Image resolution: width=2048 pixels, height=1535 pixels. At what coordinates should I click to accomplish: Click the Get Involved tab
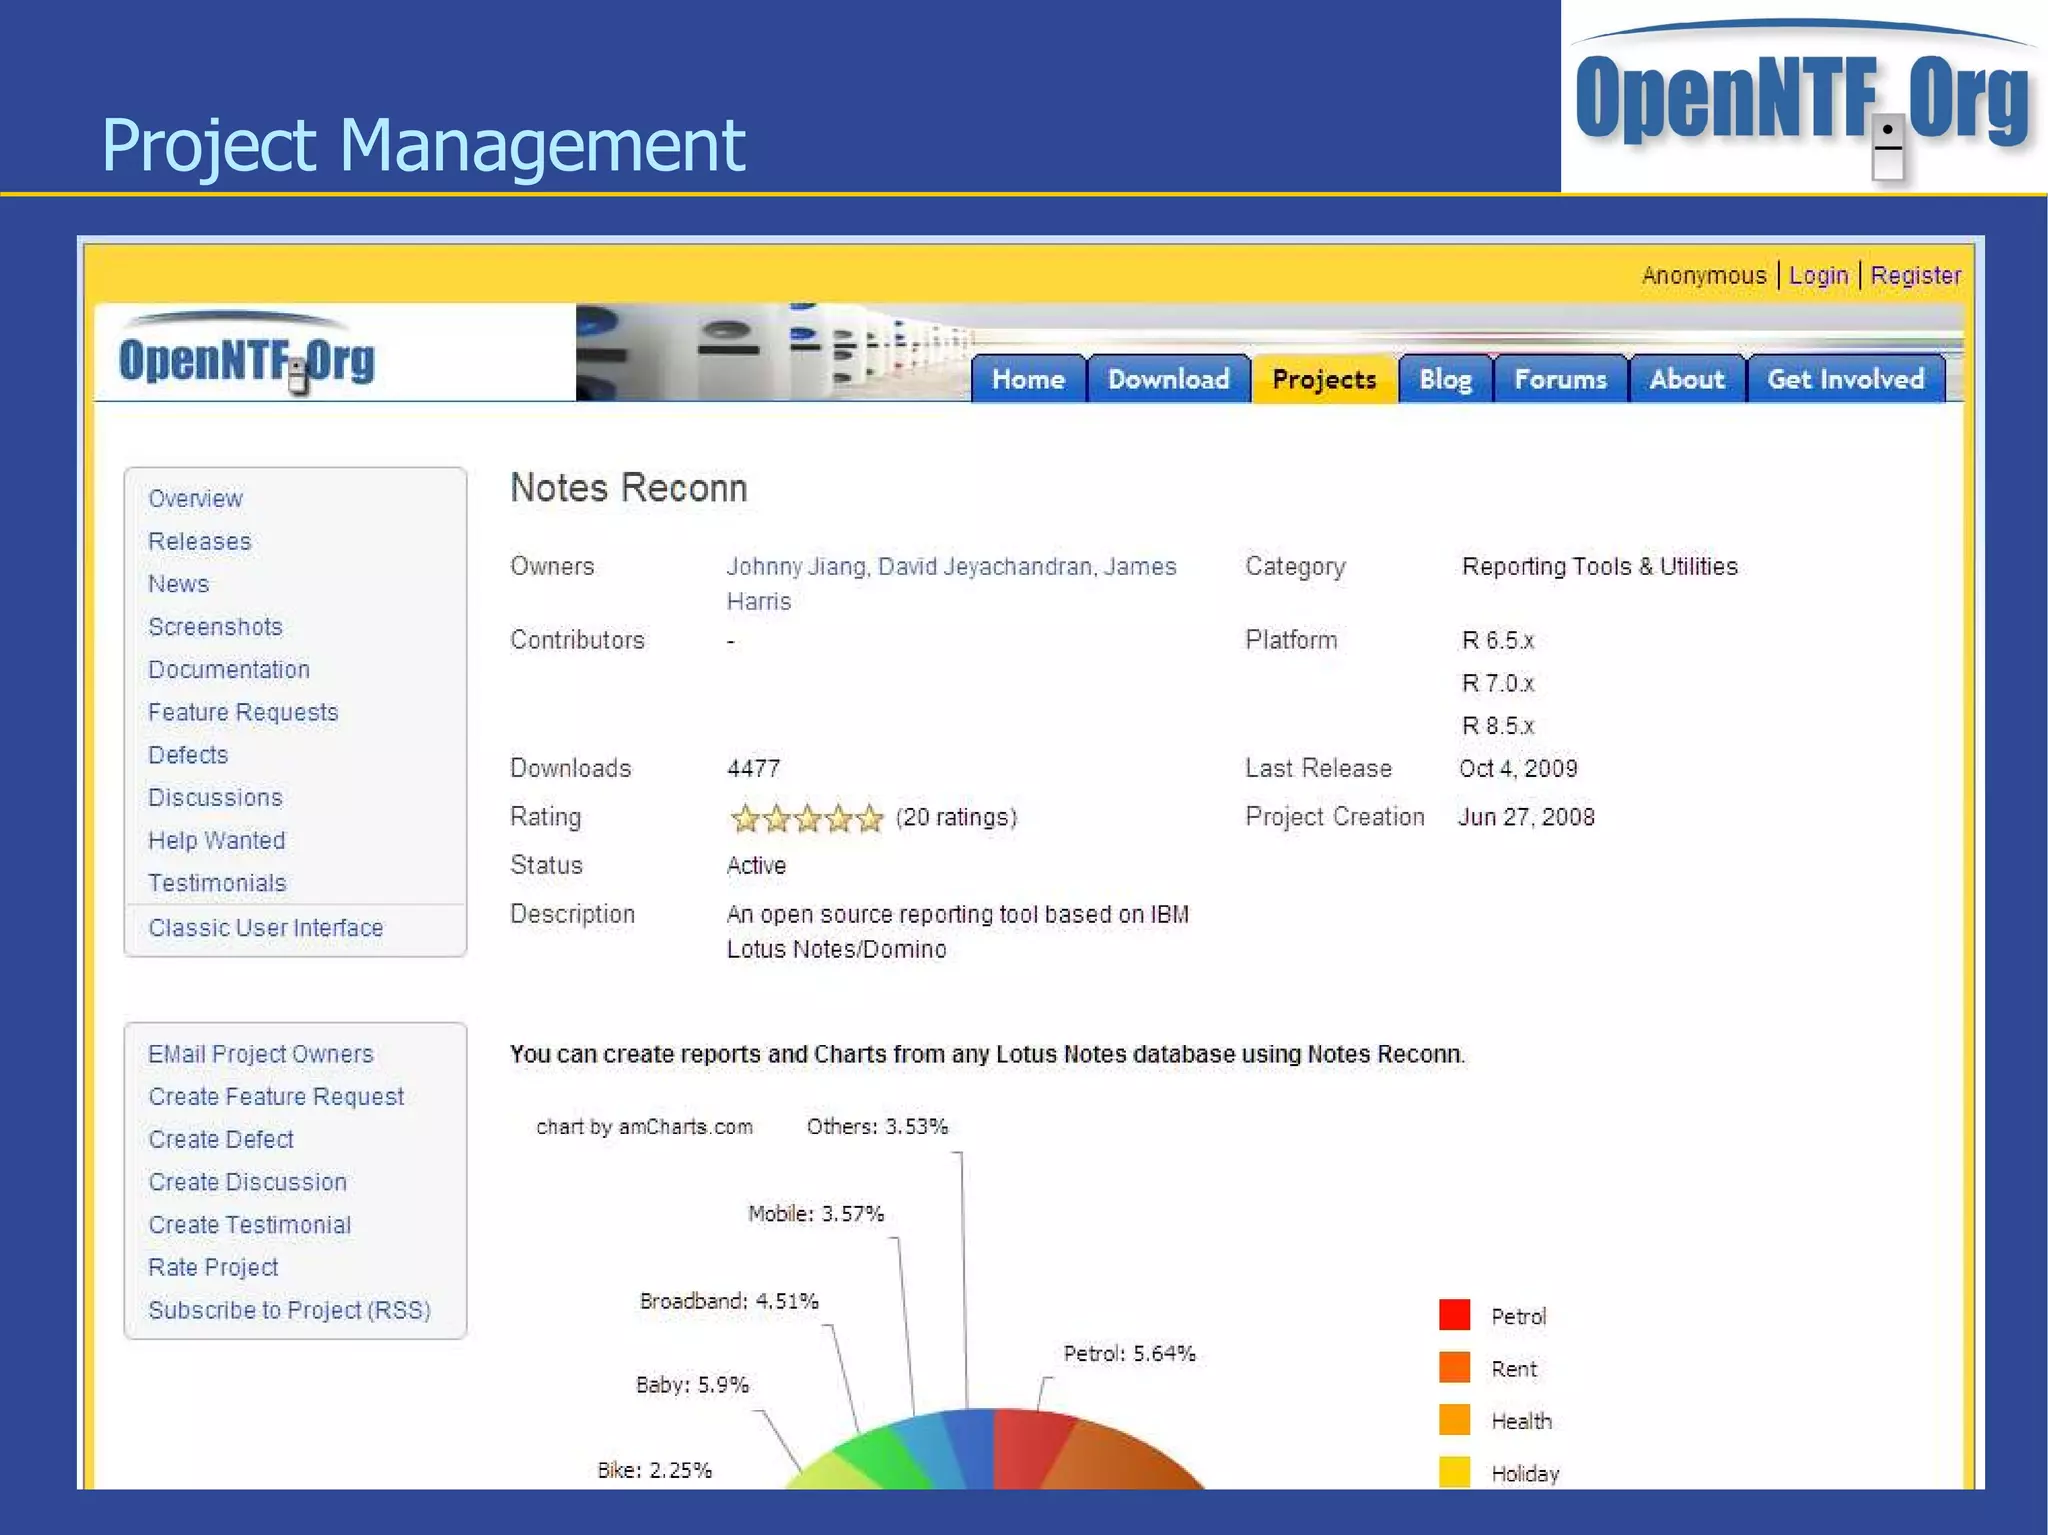coord(1846,379)
